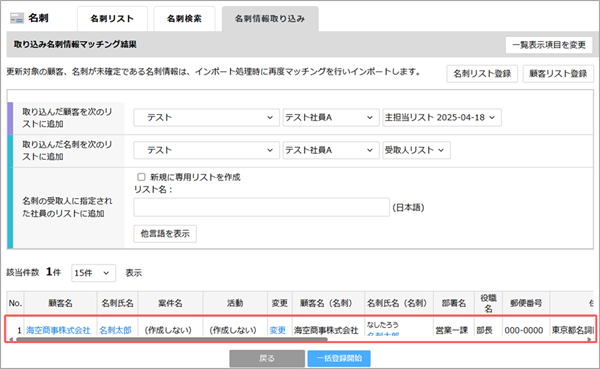Switch to the 名刺検索 tab
The height and width of the screenshot is (369, 600).
tap(184, 19)
